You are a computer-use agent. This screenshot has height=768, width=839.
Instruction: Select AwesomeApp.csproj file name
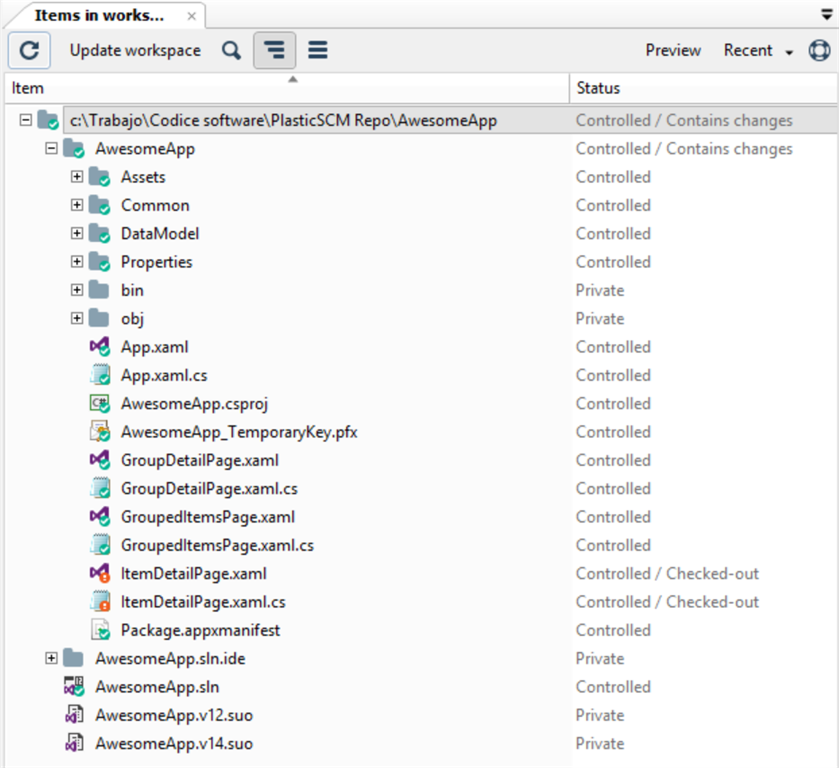pos(194,404)
